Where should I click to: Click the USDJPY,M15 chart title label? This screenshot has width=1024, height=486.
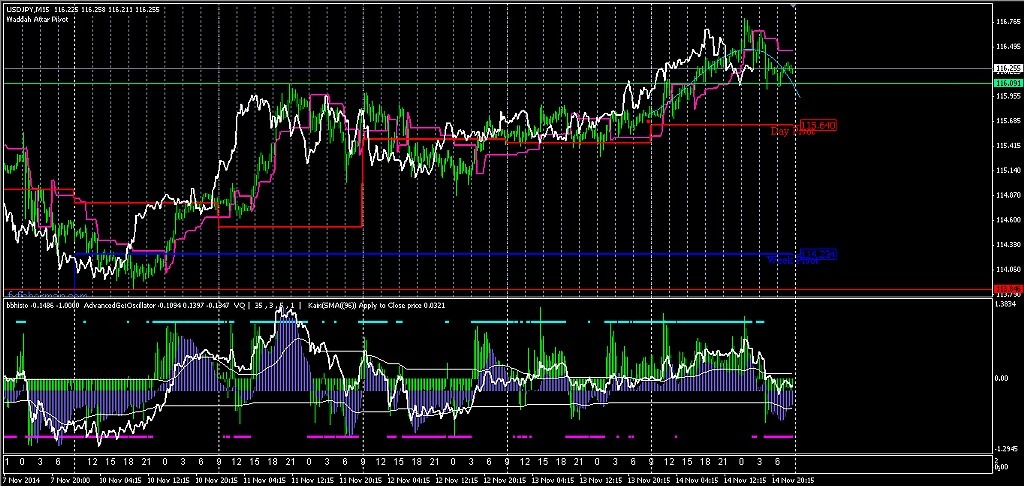27,10
